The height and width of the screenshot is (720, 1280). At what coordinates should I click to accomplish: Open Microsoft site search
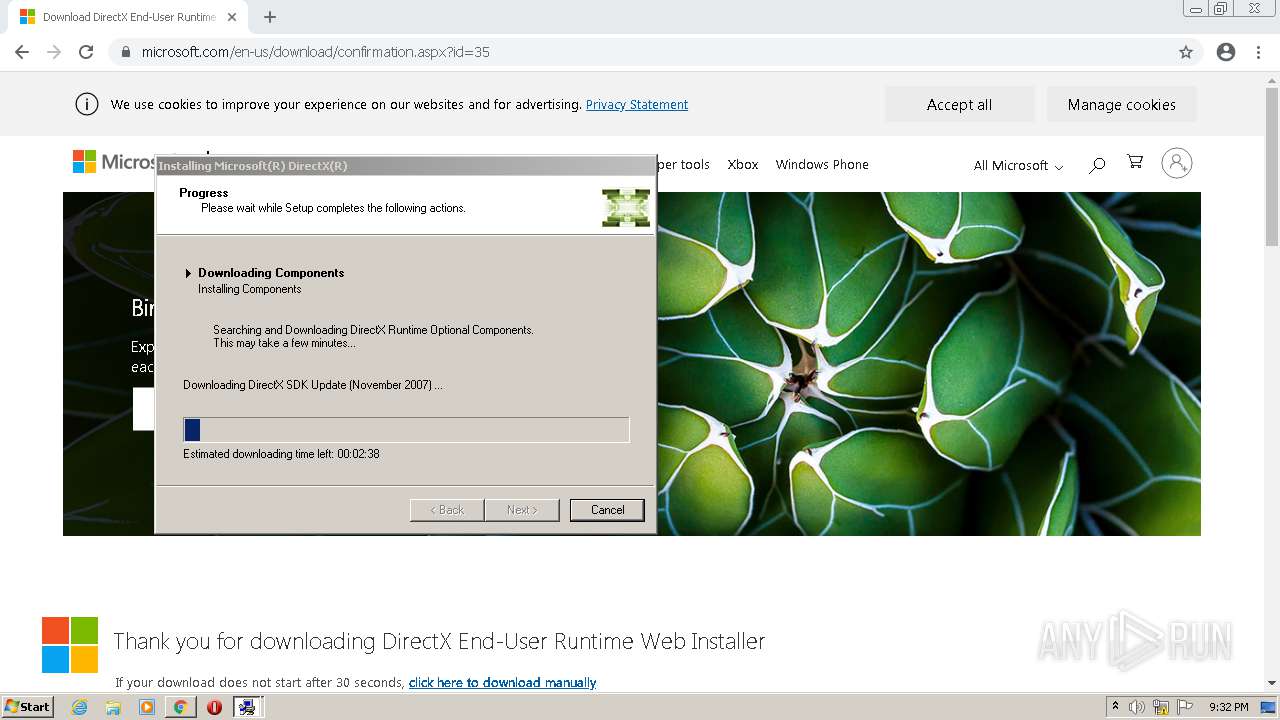[1097, 164]
